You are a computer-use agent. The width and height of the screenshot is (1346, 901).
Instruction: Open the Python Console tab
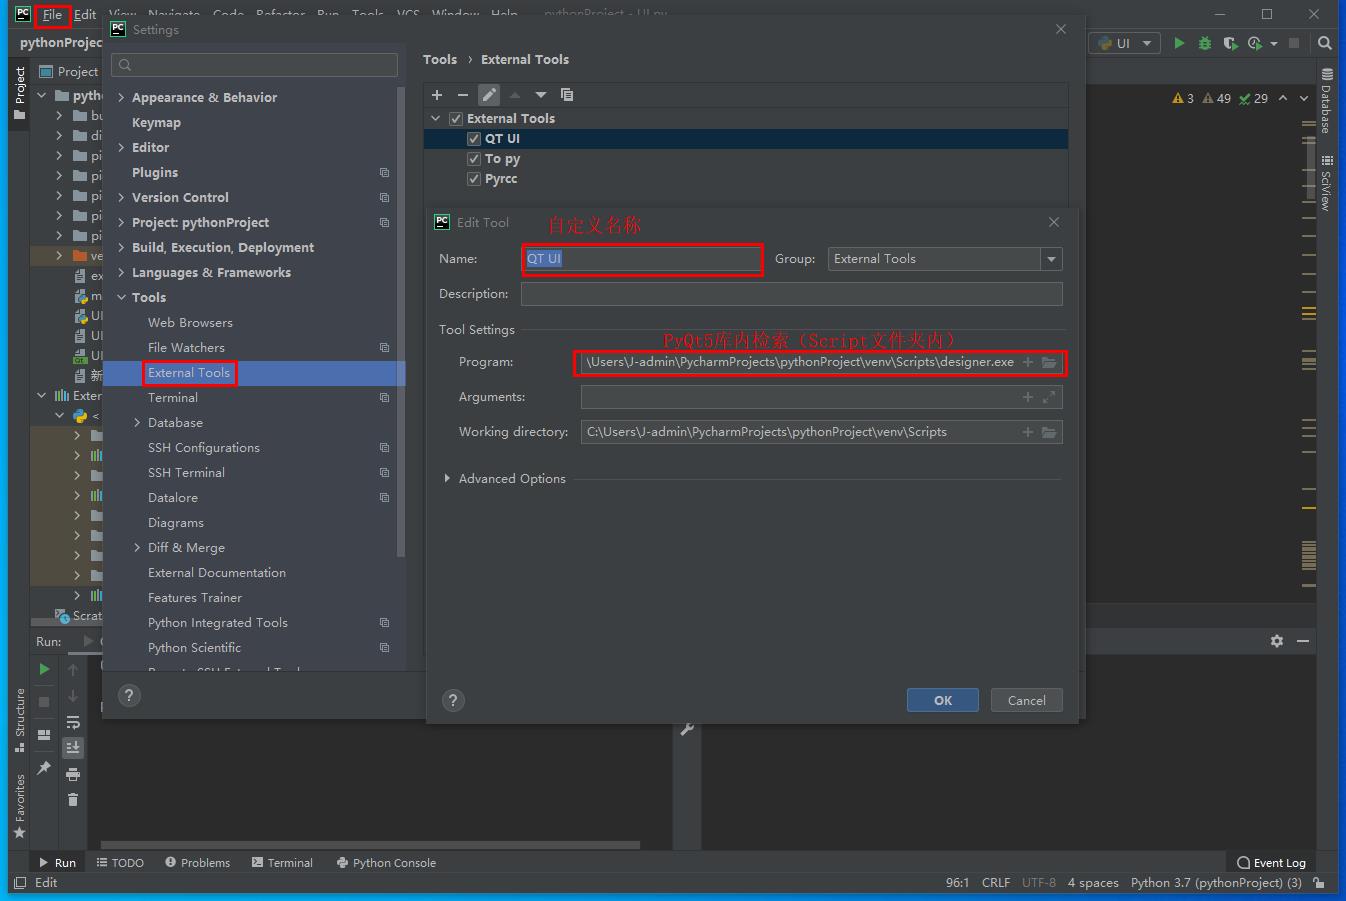click(x=386, y=862)
